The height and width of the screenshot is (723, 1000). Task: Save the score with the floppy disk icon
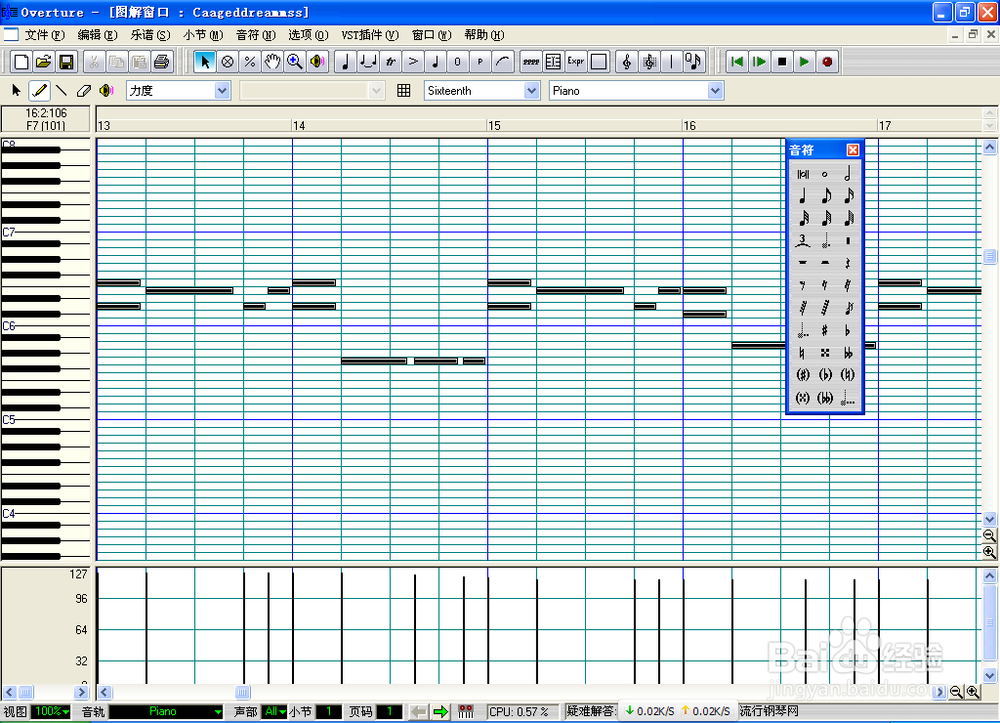(x=66, y=62)
